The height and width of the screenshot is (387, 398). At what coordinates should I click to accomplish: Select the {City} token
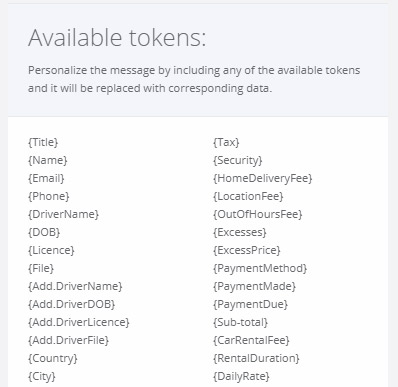click(42, 376)
